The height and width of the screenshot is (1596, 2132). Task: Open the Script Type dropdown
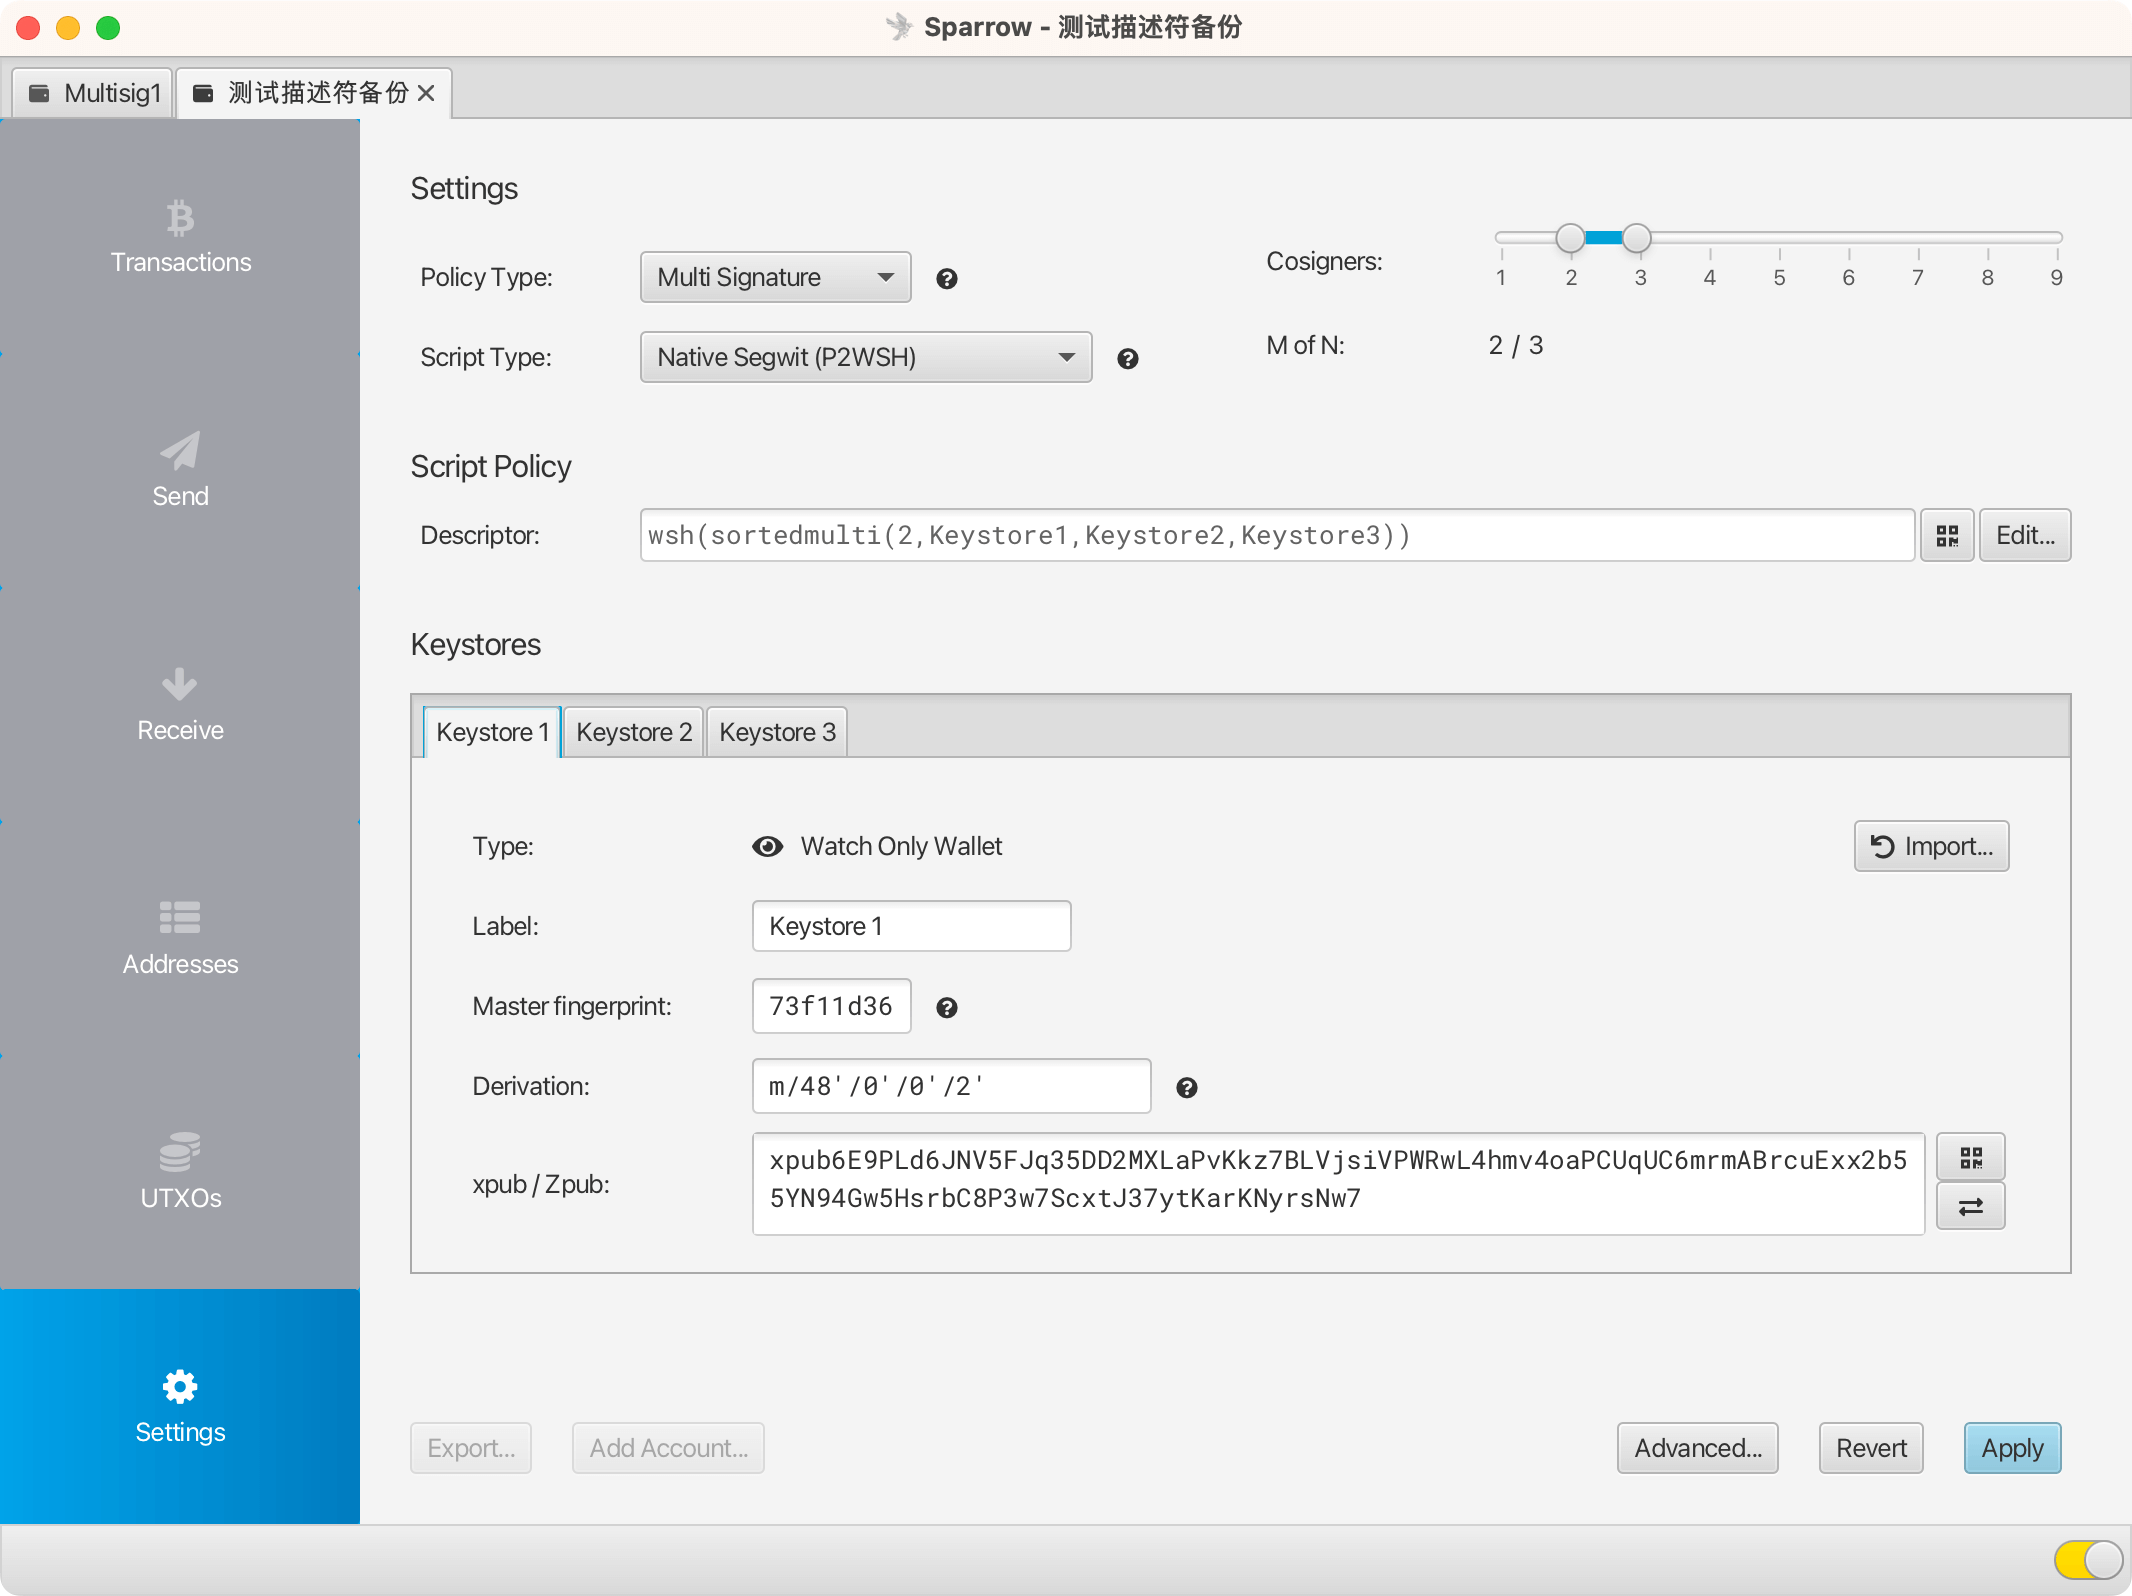click(x=865, y=358)
